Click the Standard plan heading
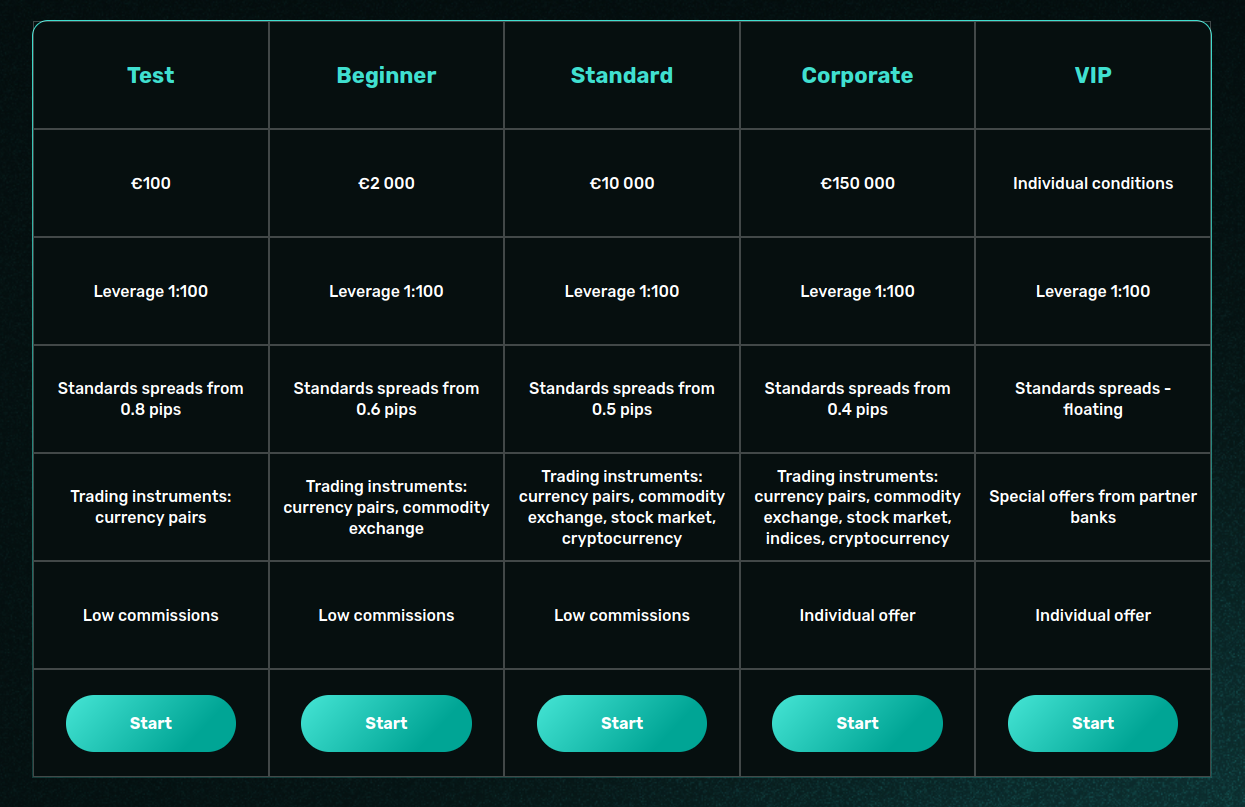Screen dimensions: 1245x807 click(x=622, y=75)
